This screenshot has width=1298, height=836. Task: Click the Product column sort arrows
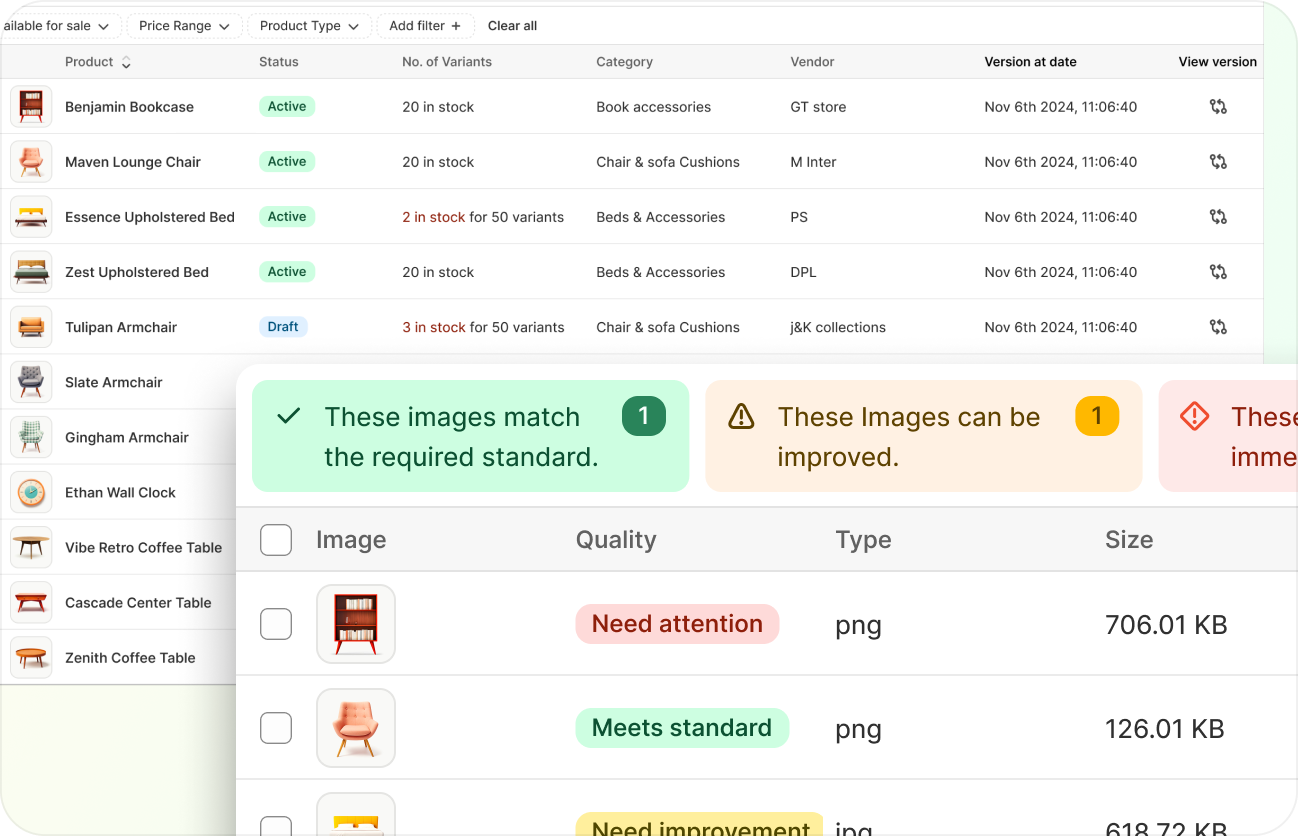point(126,62)
